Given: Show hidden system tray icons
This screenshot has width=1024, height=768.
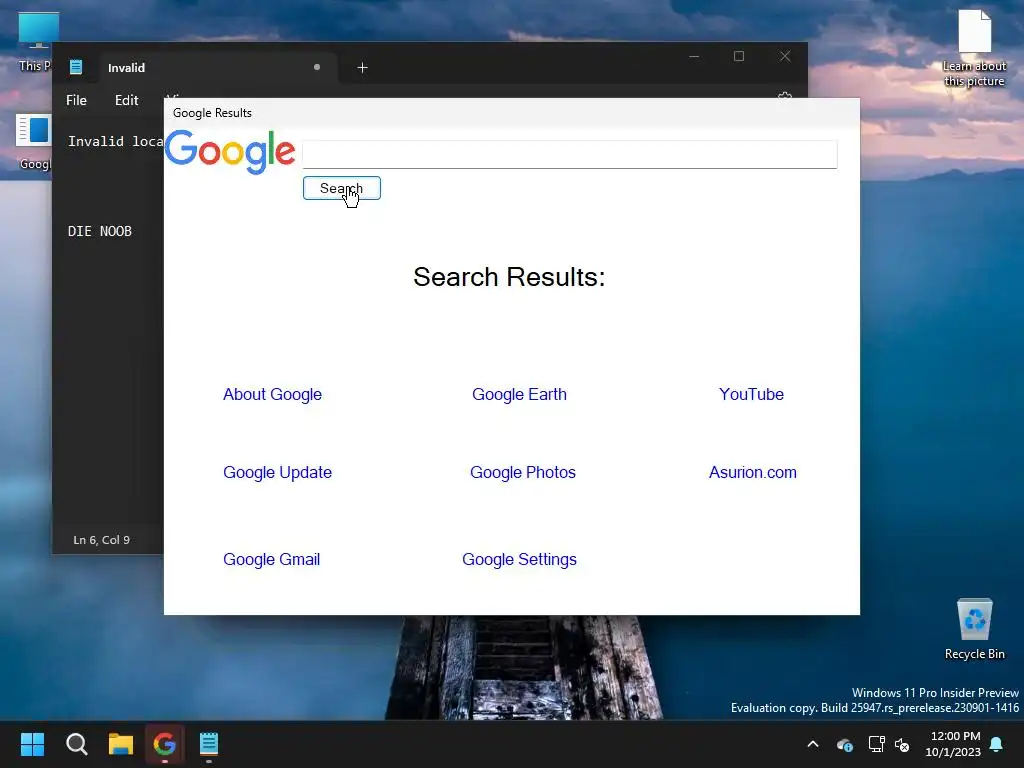Looking at the screenshot, I should (813, 744).
